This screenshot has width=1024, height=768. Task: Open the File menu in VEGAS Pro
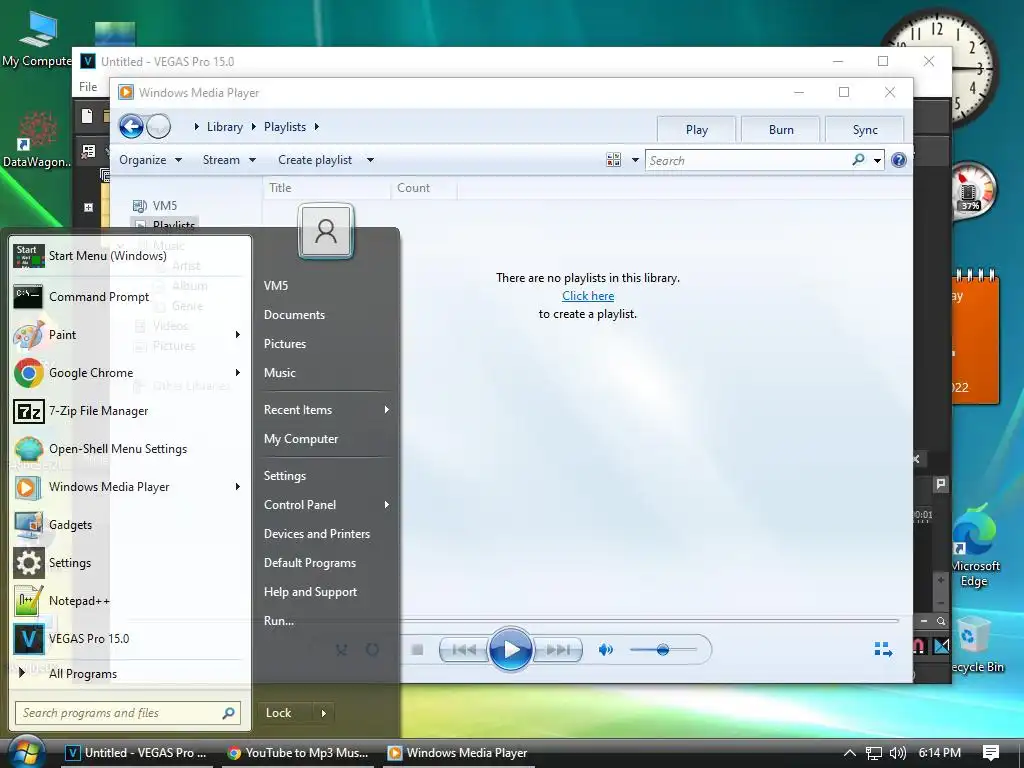(x=88, y=86)
